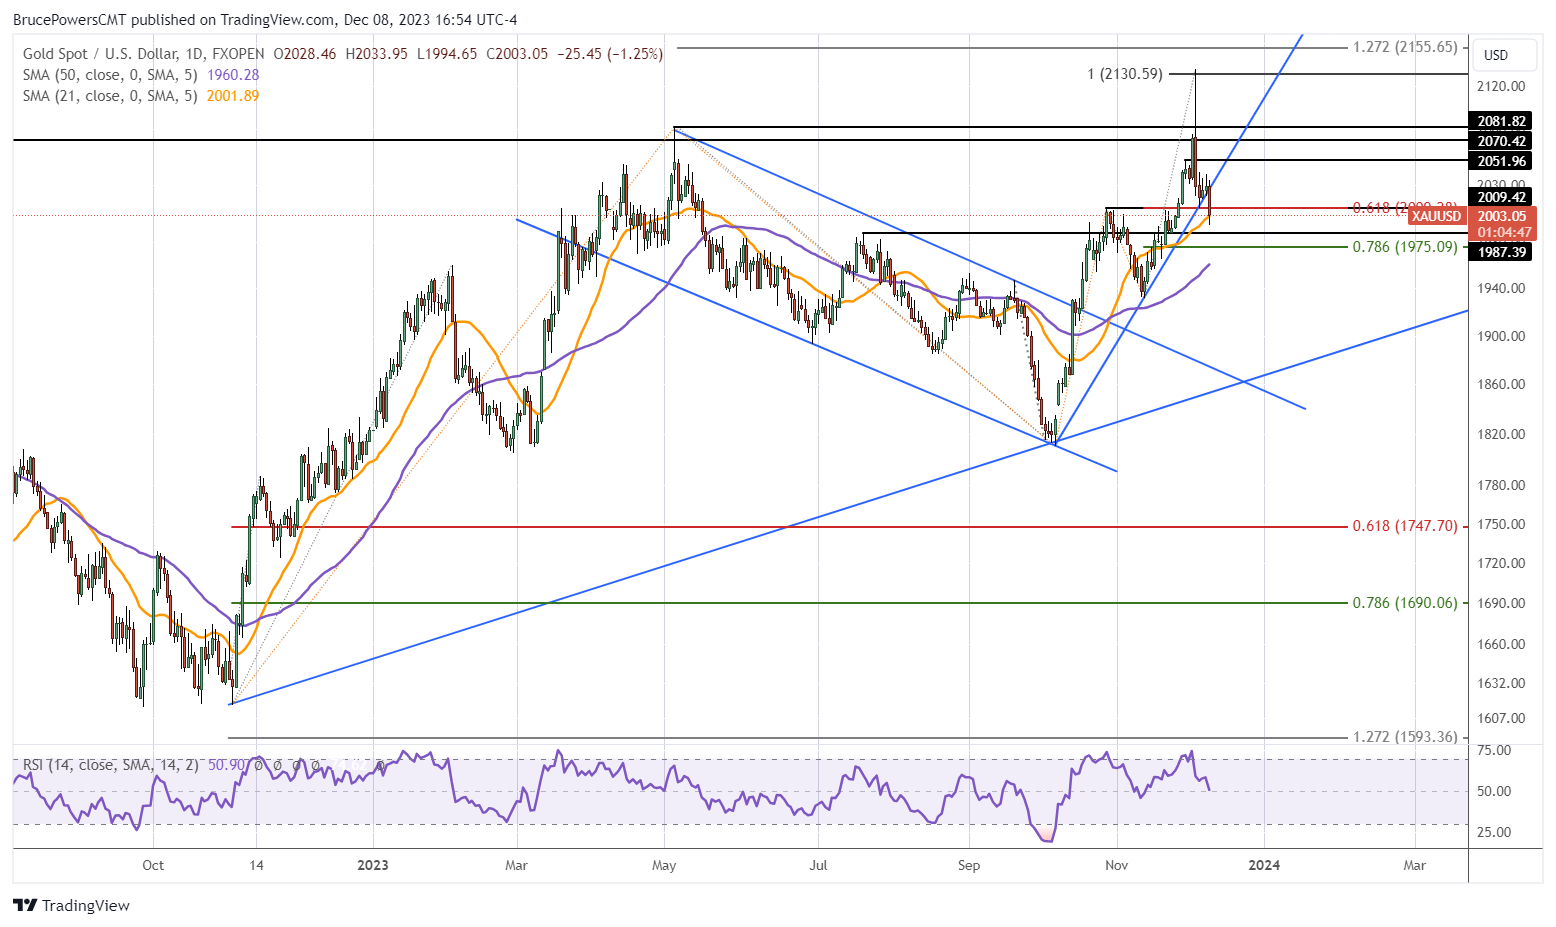The image size is (1556, 927).
Task: Click the 2024 label on time axis
Action: point(1264,865)
